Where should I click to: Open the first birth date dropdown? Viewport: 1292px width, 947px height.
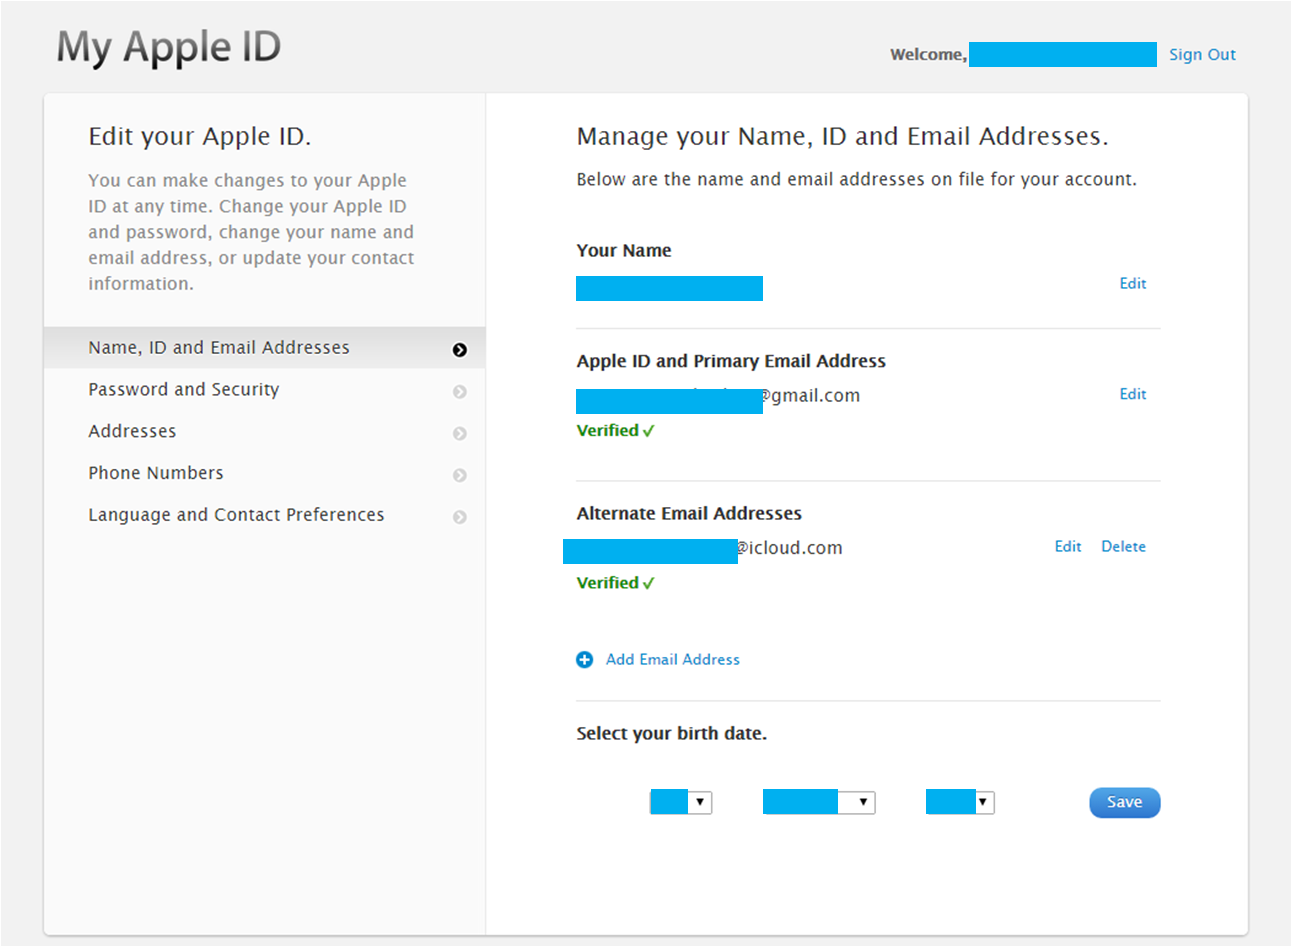(681, 802)
